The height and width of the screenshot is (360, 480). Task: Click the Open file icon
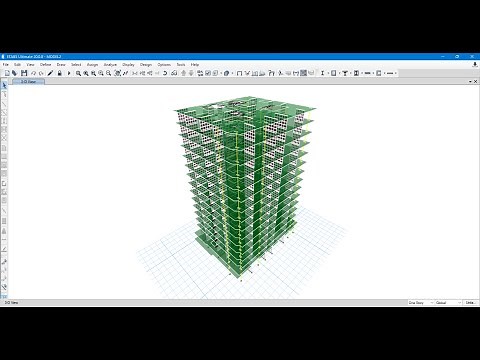click(x=15, y=73)
